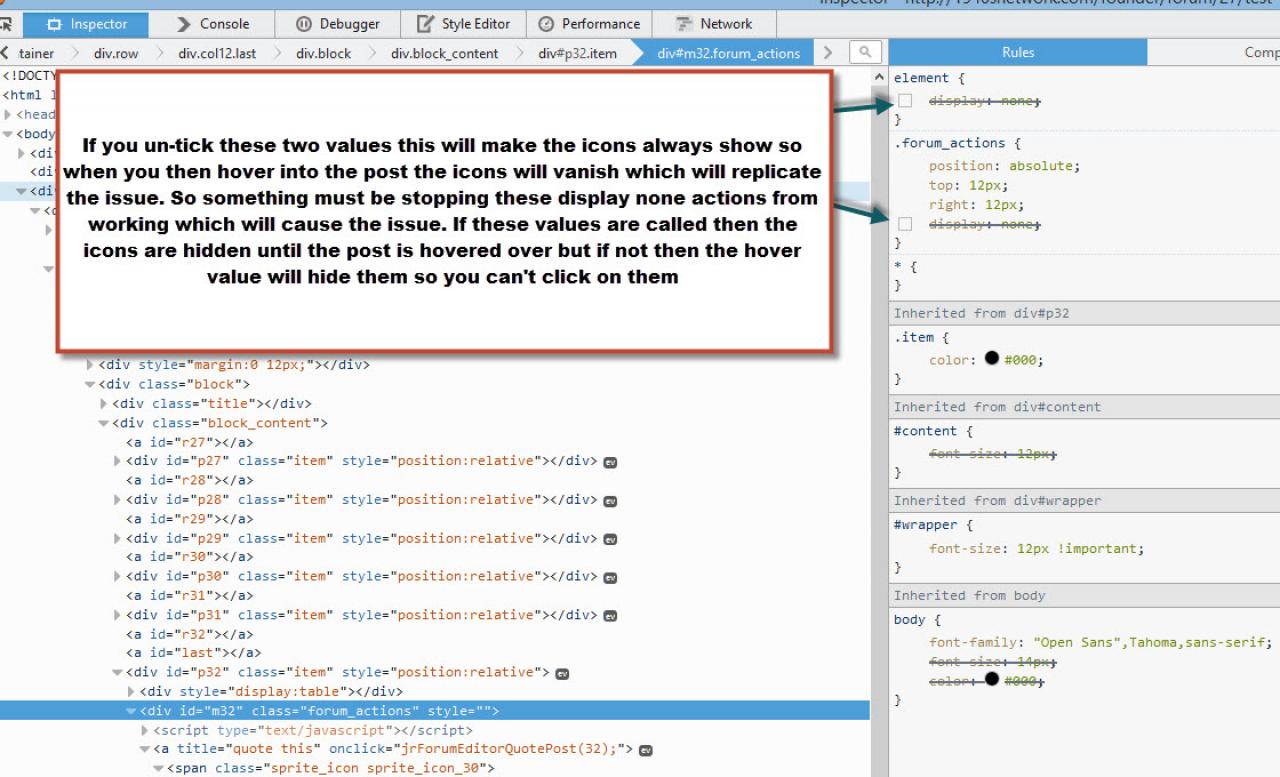
Task: Toggle display none checkbox in .forum_actions rule
Action: coord(905,224)
